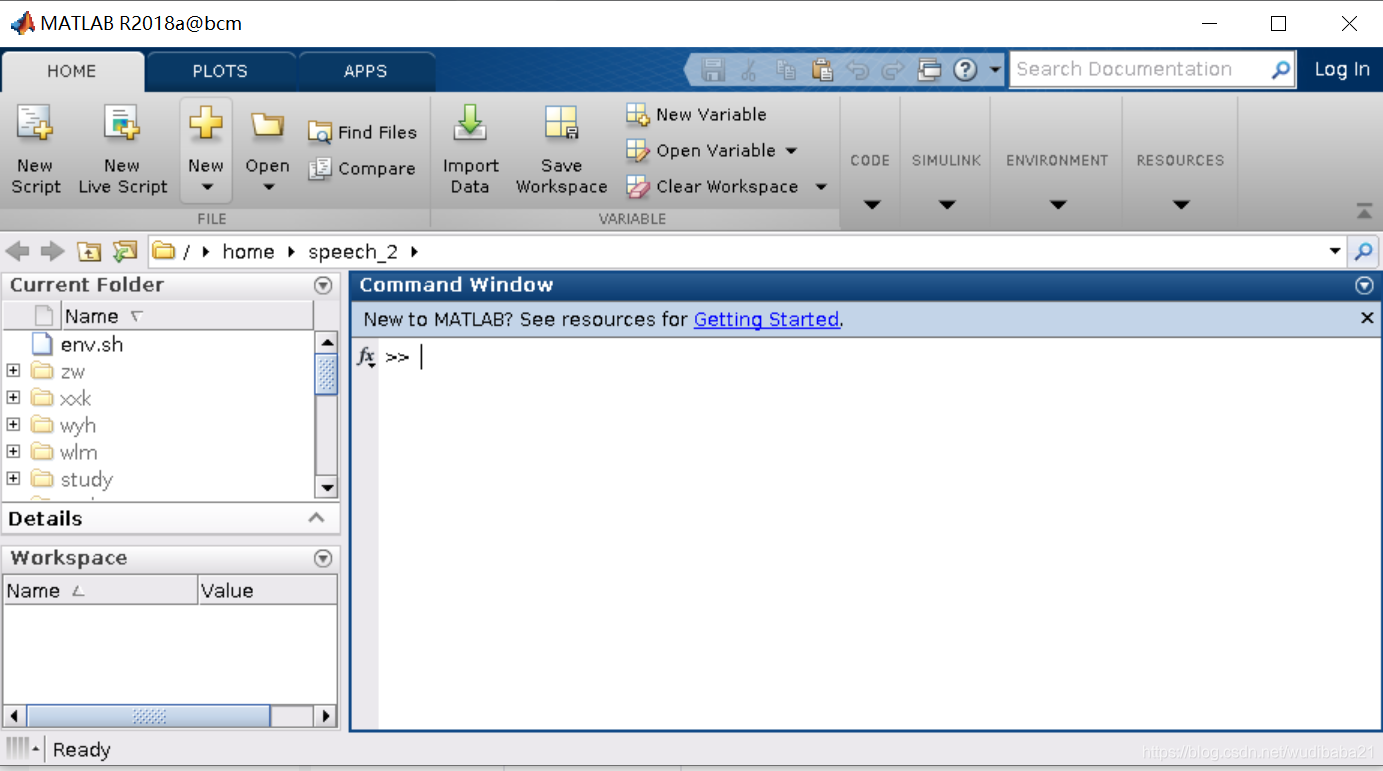
Task: Open the Open Variable dropdown arrow
Action: tap(791, 151)
